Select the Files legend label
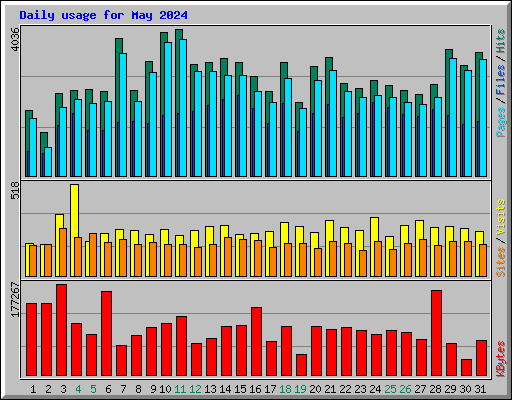 click(x=501, y=80)
